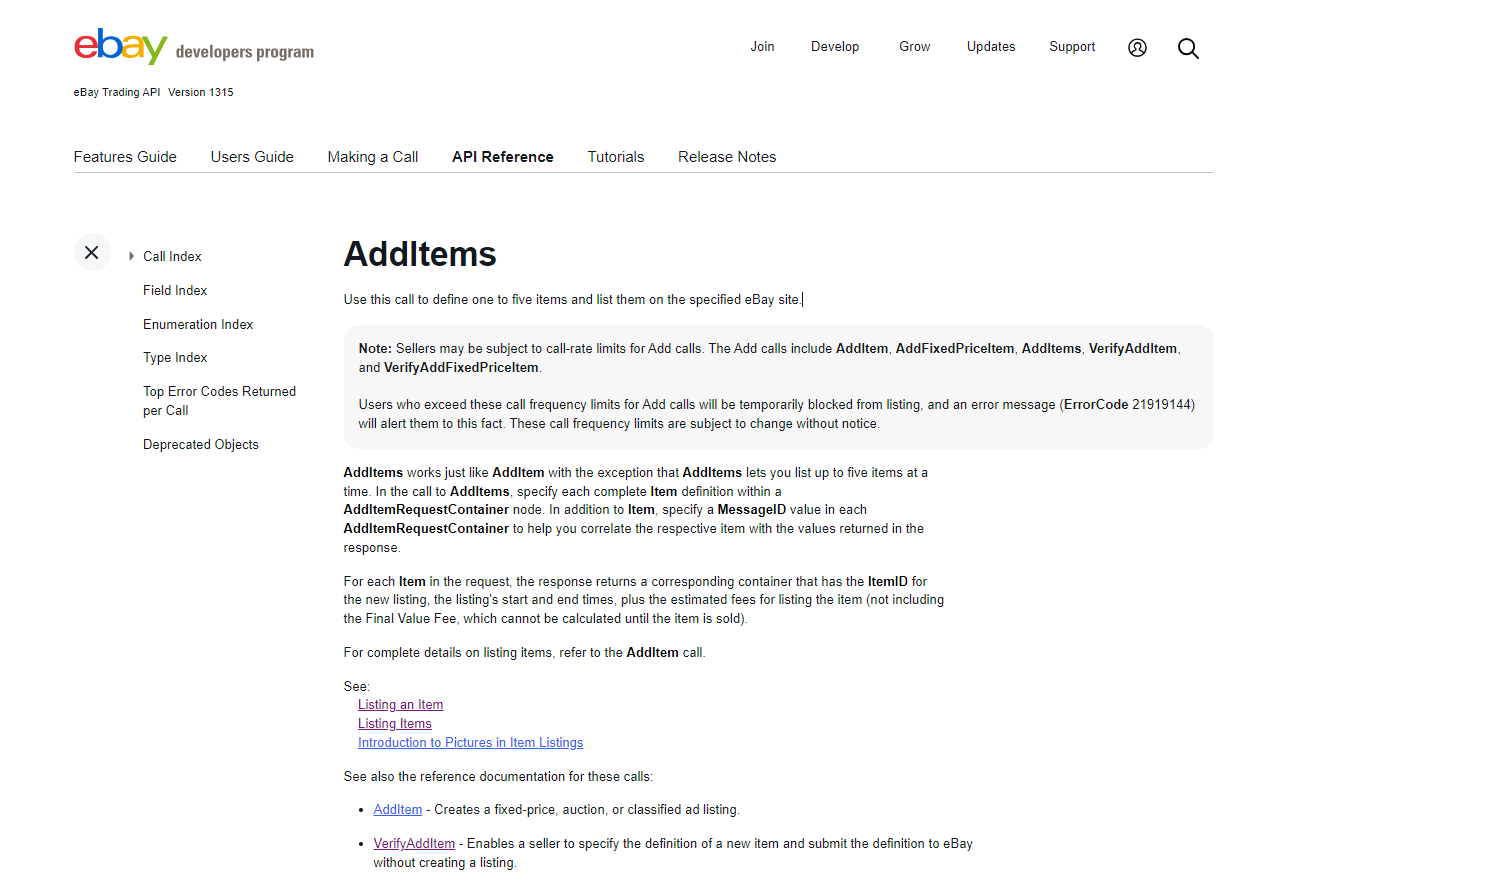Follow the Listing an Item link

tap(400, 704)
